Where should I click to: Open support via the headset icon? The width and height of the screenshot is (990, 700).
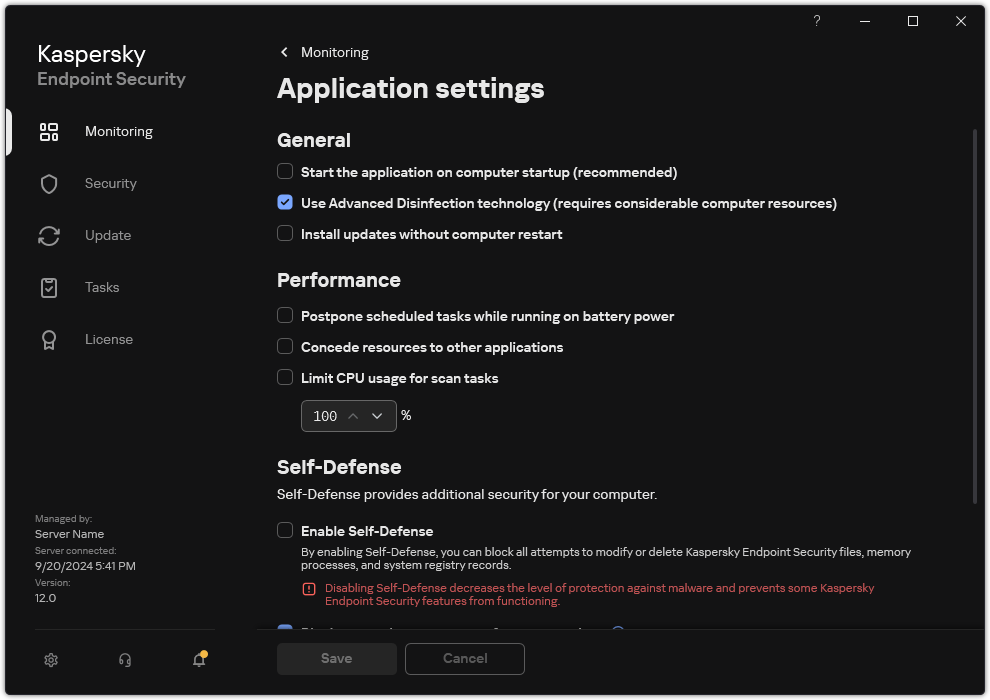click(x=125, y=659)
